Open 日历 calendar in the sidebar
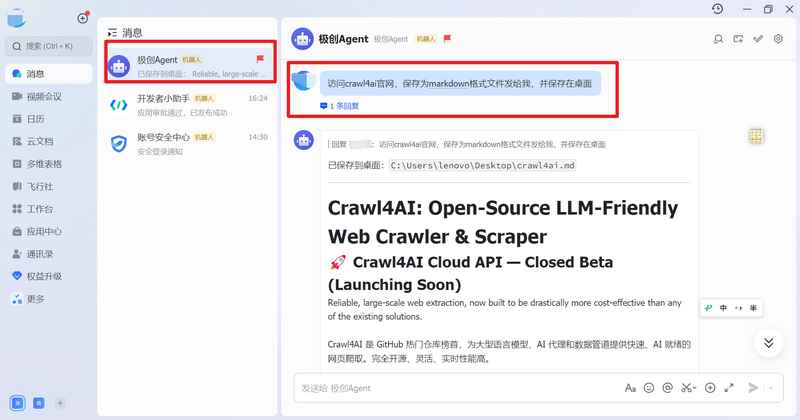Image resolution: width=800 pixels, height=420 pixels. tap(49, 119)
